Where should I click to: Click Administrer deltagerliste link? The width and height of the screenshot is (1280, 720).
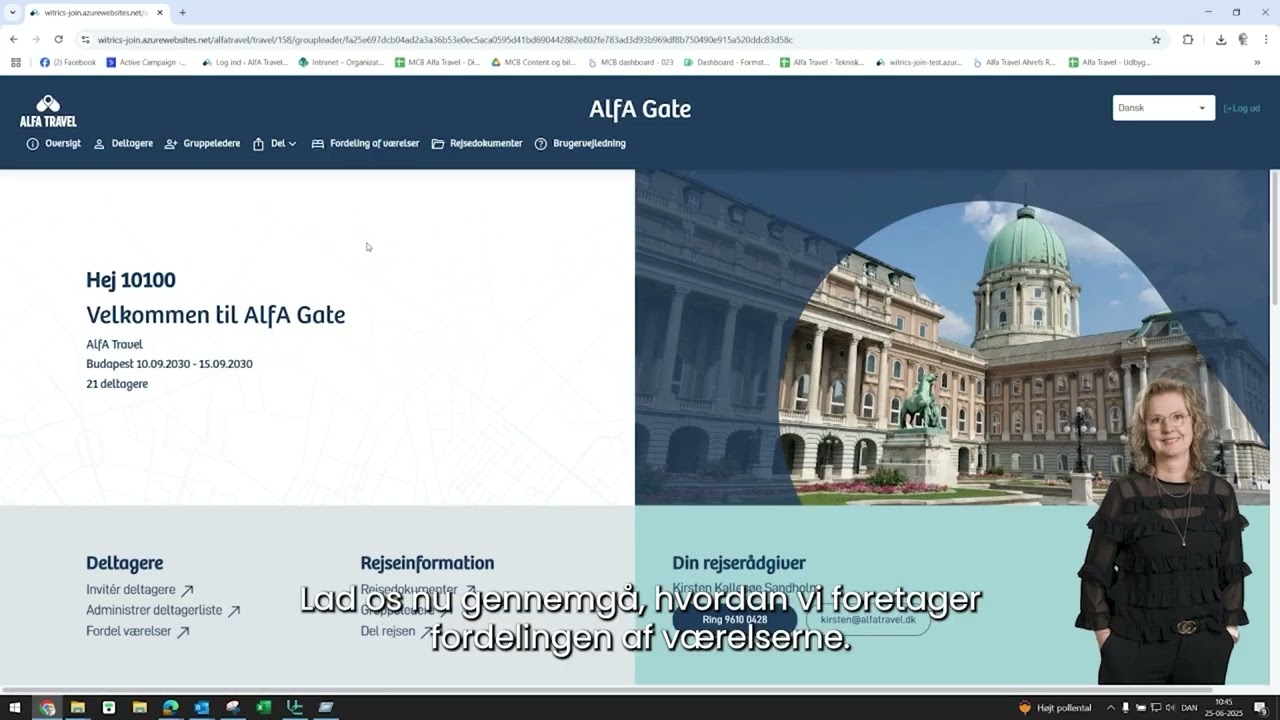click(163, 610)
